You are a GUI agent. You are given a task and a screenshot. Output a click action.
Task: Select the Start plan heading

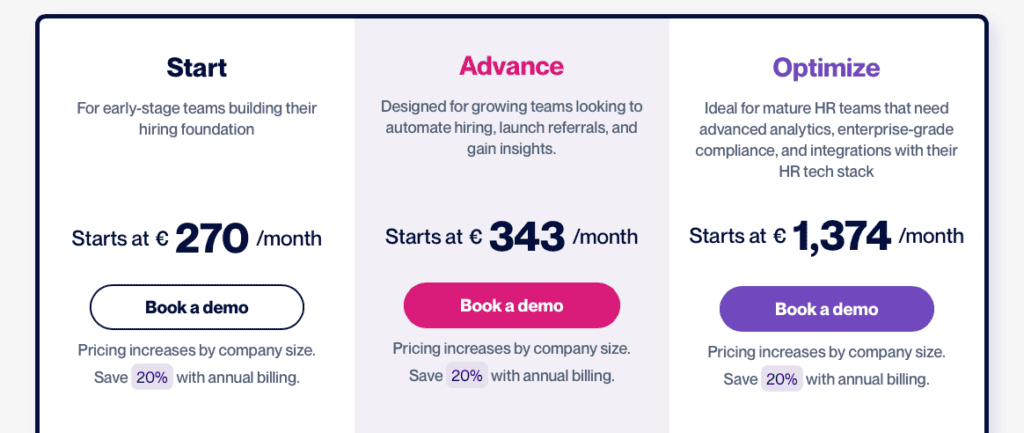point(197,68)
